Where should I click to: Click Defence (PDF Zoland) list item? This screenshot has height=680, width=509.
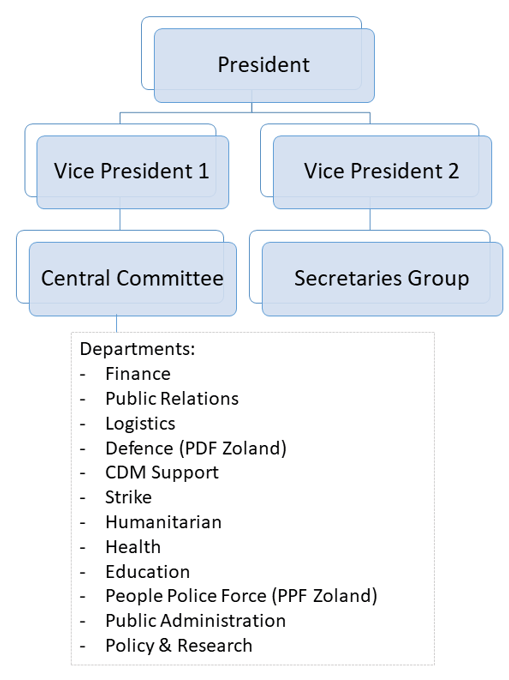coord(196,448)
